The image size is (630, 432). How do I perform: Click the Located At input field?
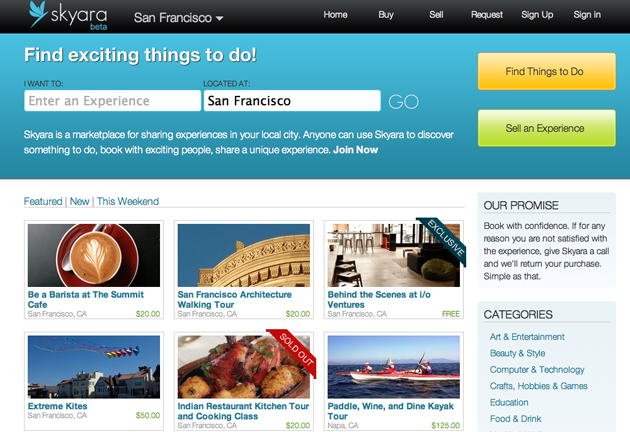coord(292,100)
